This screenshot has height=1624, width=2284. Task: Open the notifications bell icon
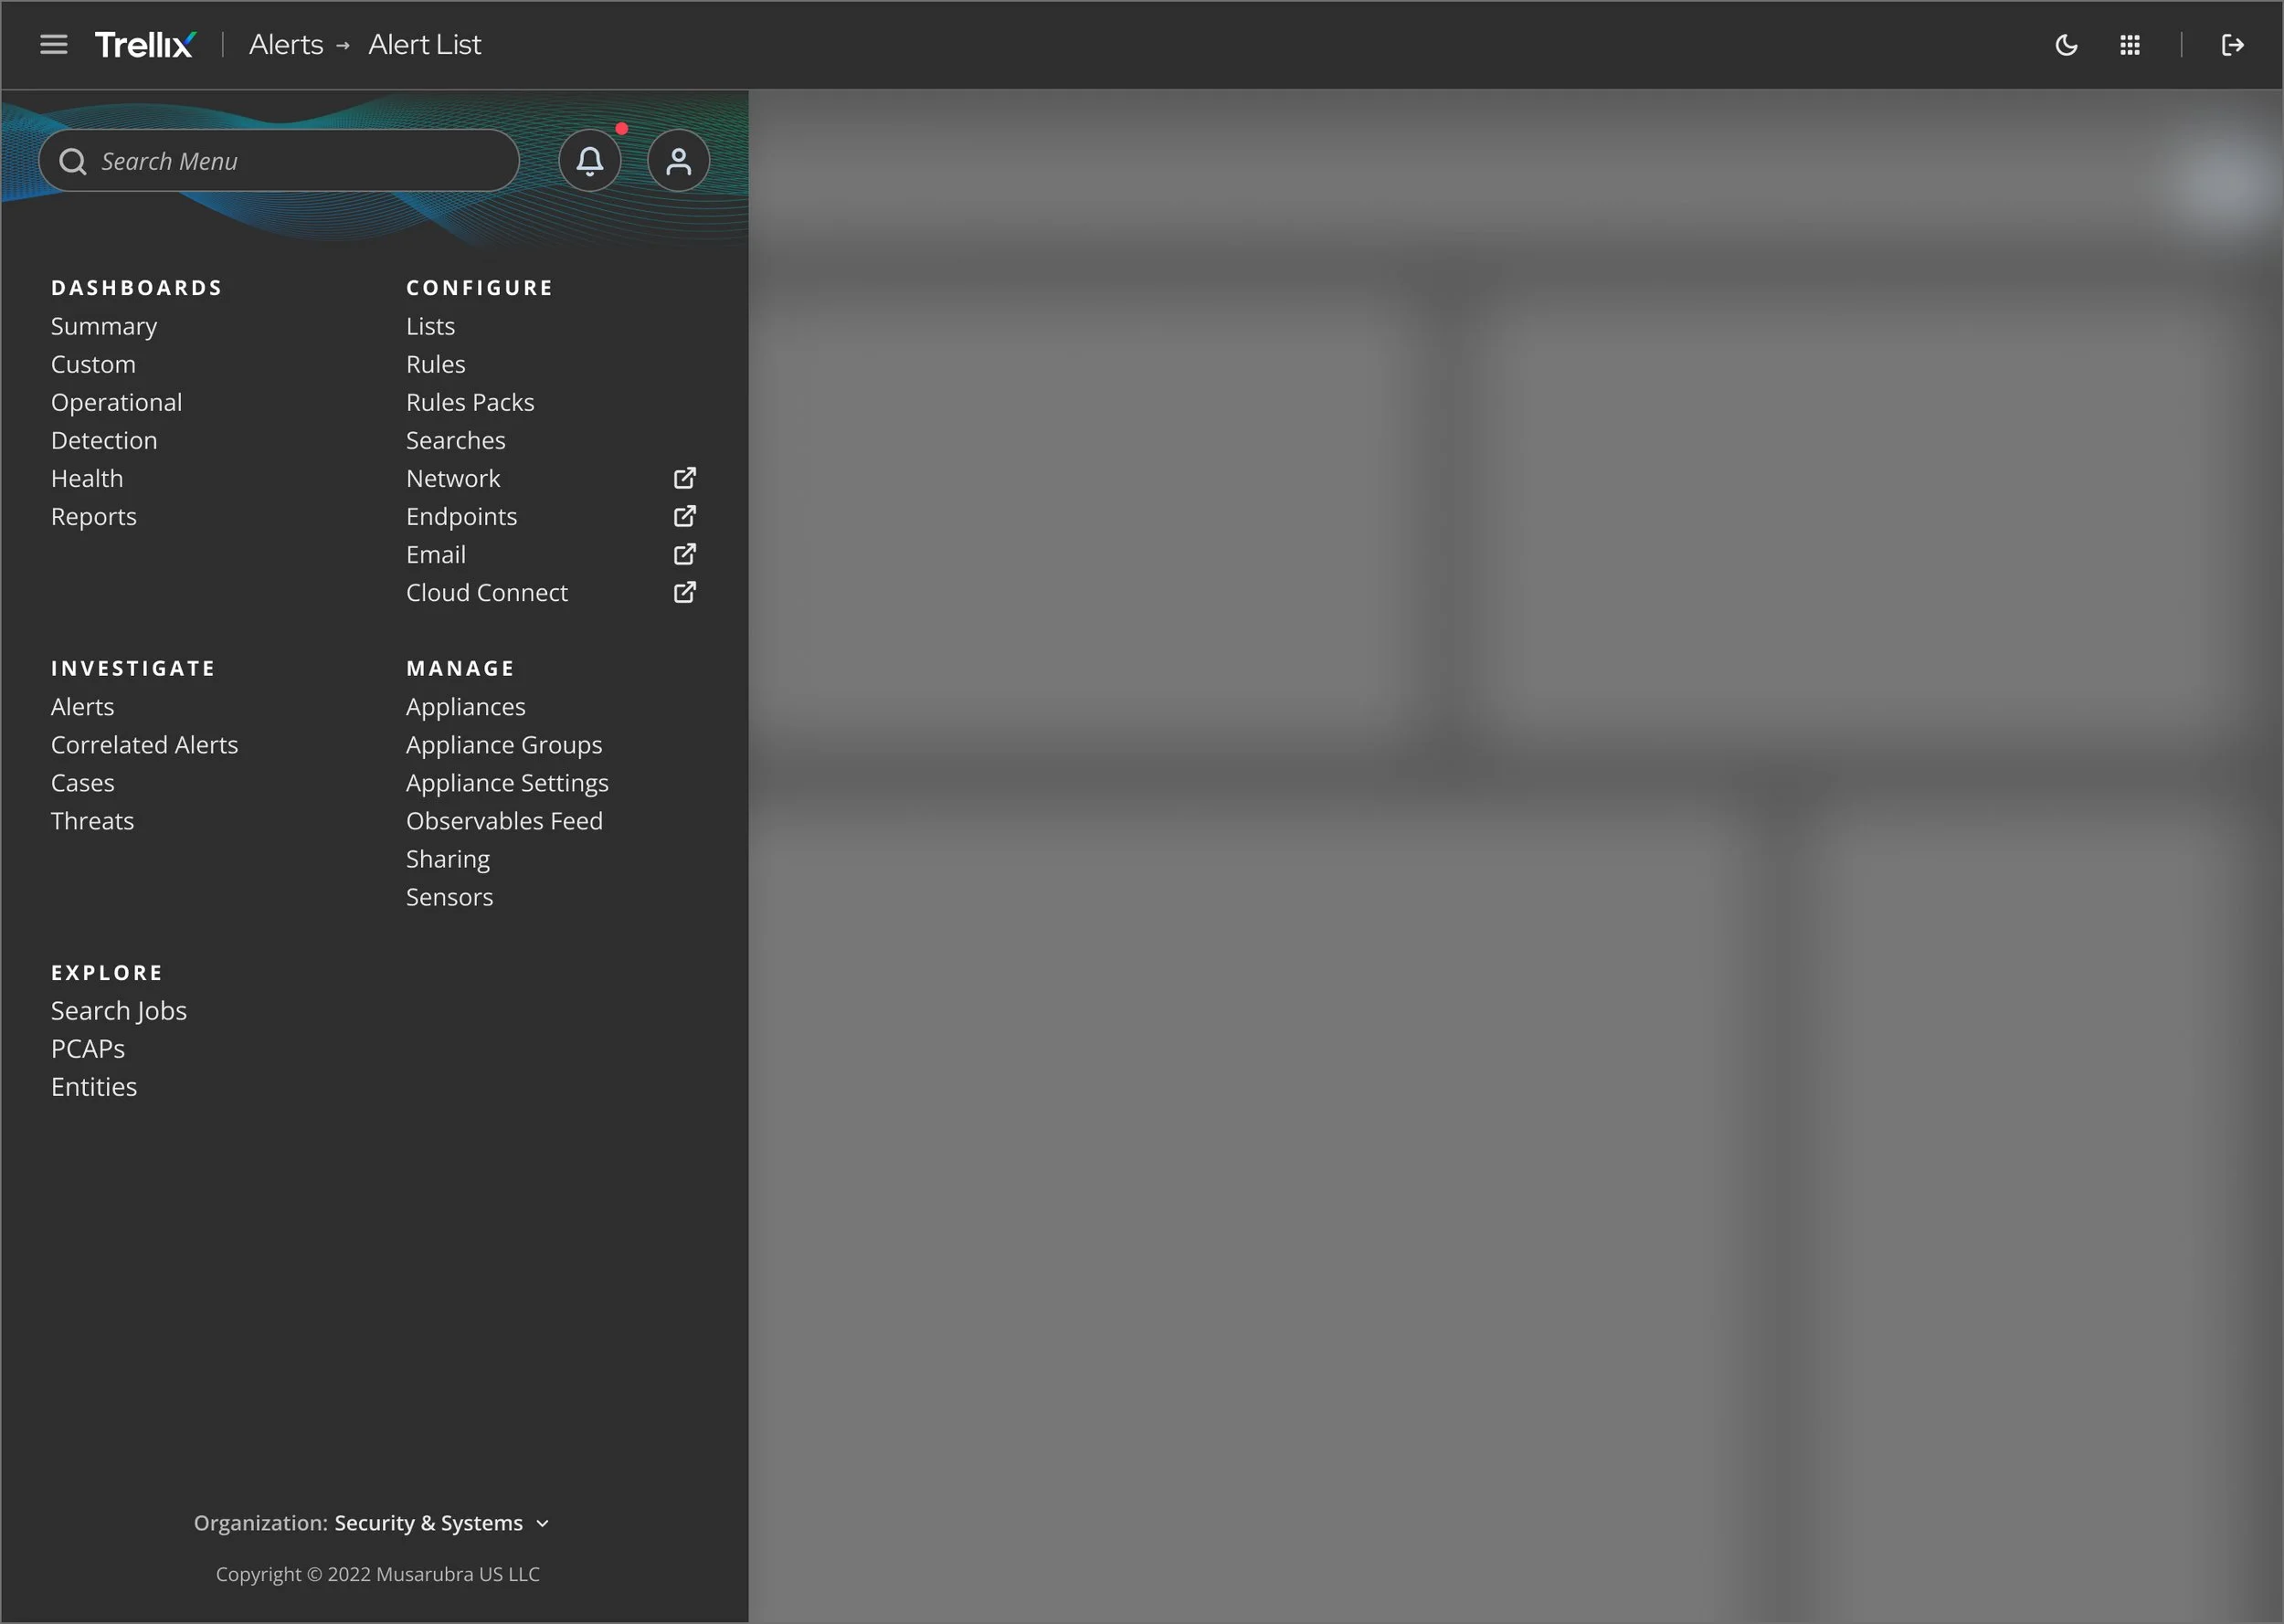click(x=589, y=161)
